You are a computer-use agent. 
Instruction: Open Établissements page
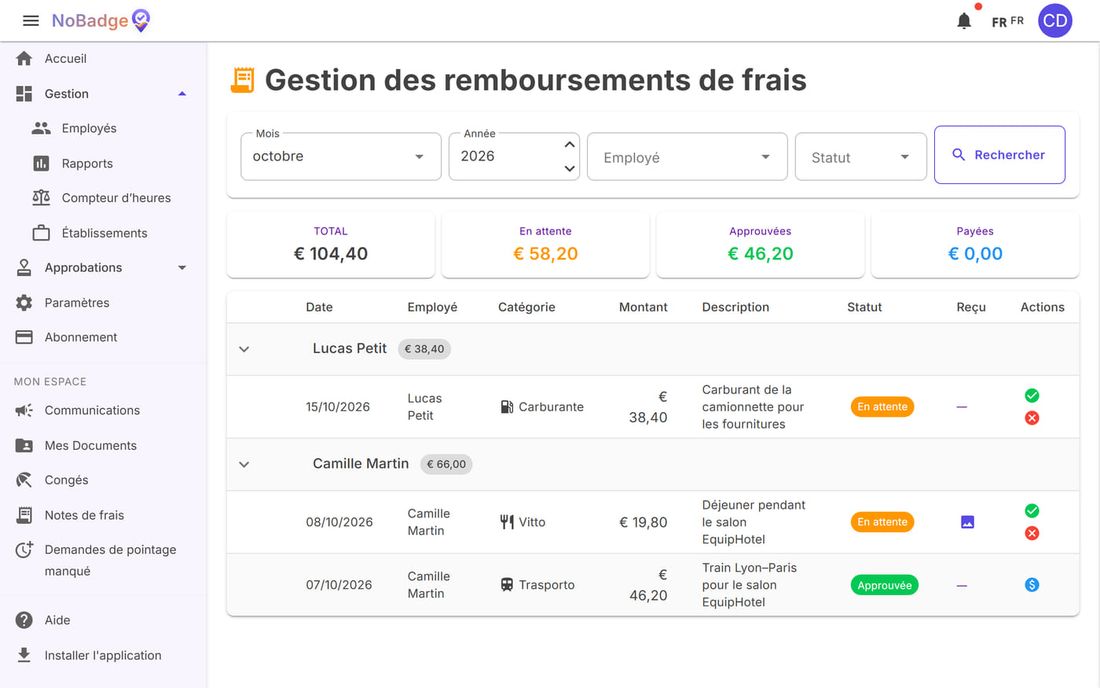(x=103, y=233)
